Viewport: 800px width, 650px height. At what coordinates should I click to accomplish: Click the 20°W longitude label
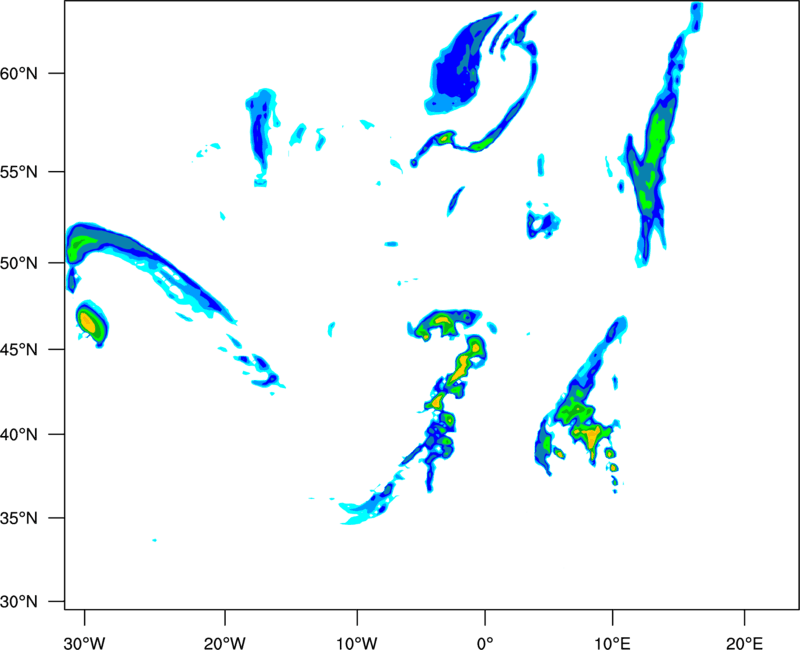point(225,643)
